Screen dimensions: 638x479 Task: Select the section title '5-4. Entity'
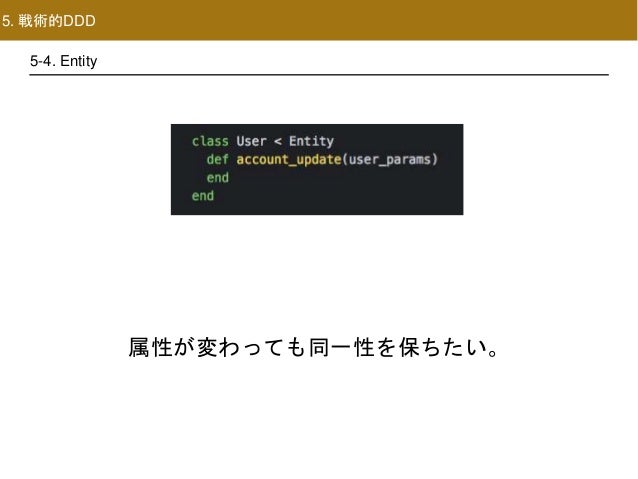(63, 61)
